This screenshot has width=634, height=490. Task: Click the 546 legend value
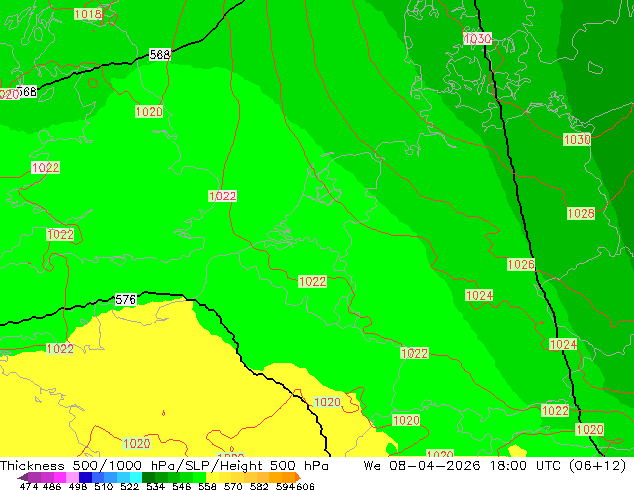point(182,486)
